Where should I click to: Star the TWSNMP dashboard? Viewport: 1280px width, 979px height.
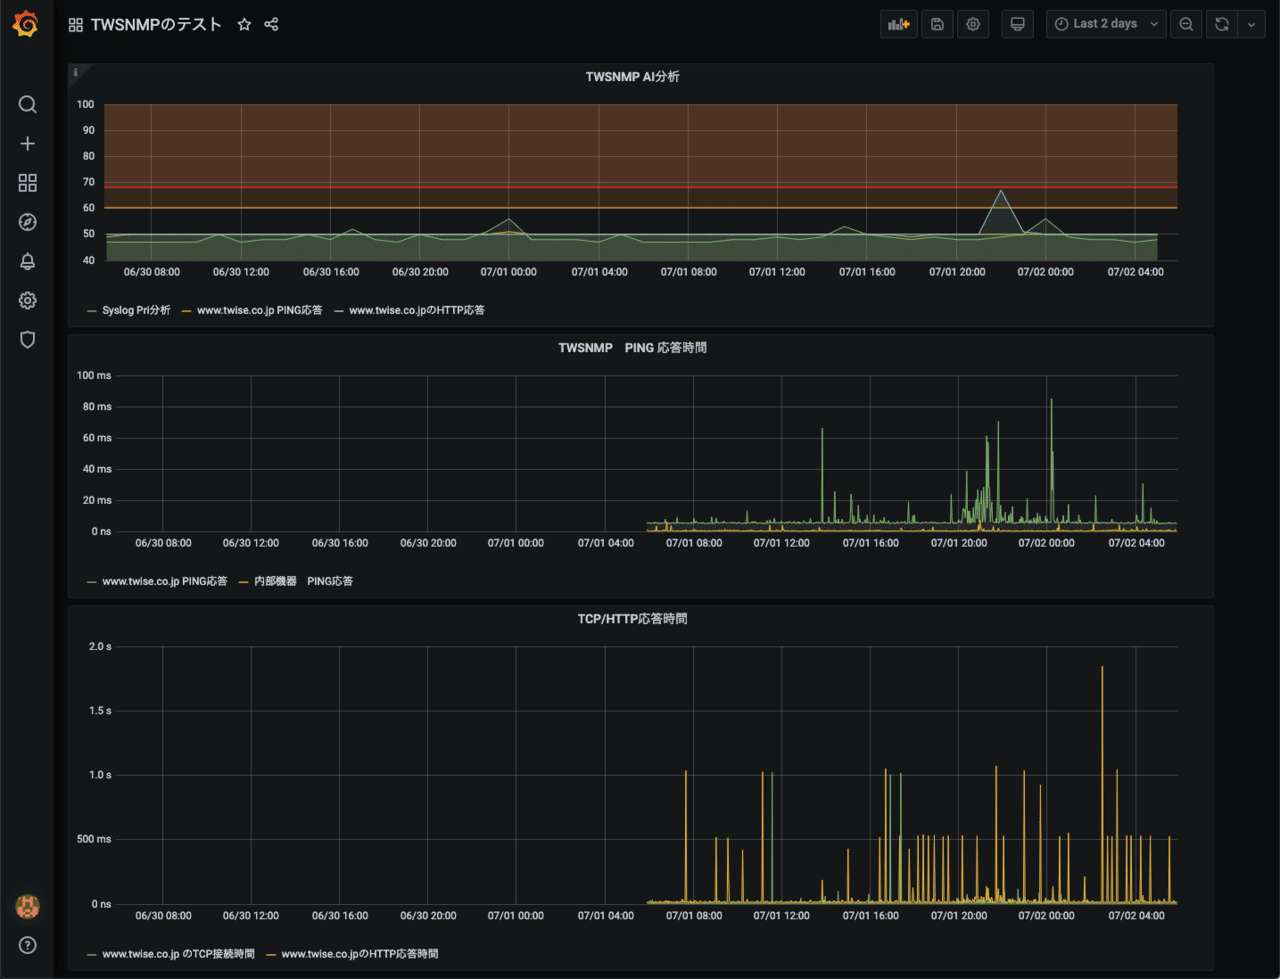pos(244,25)
